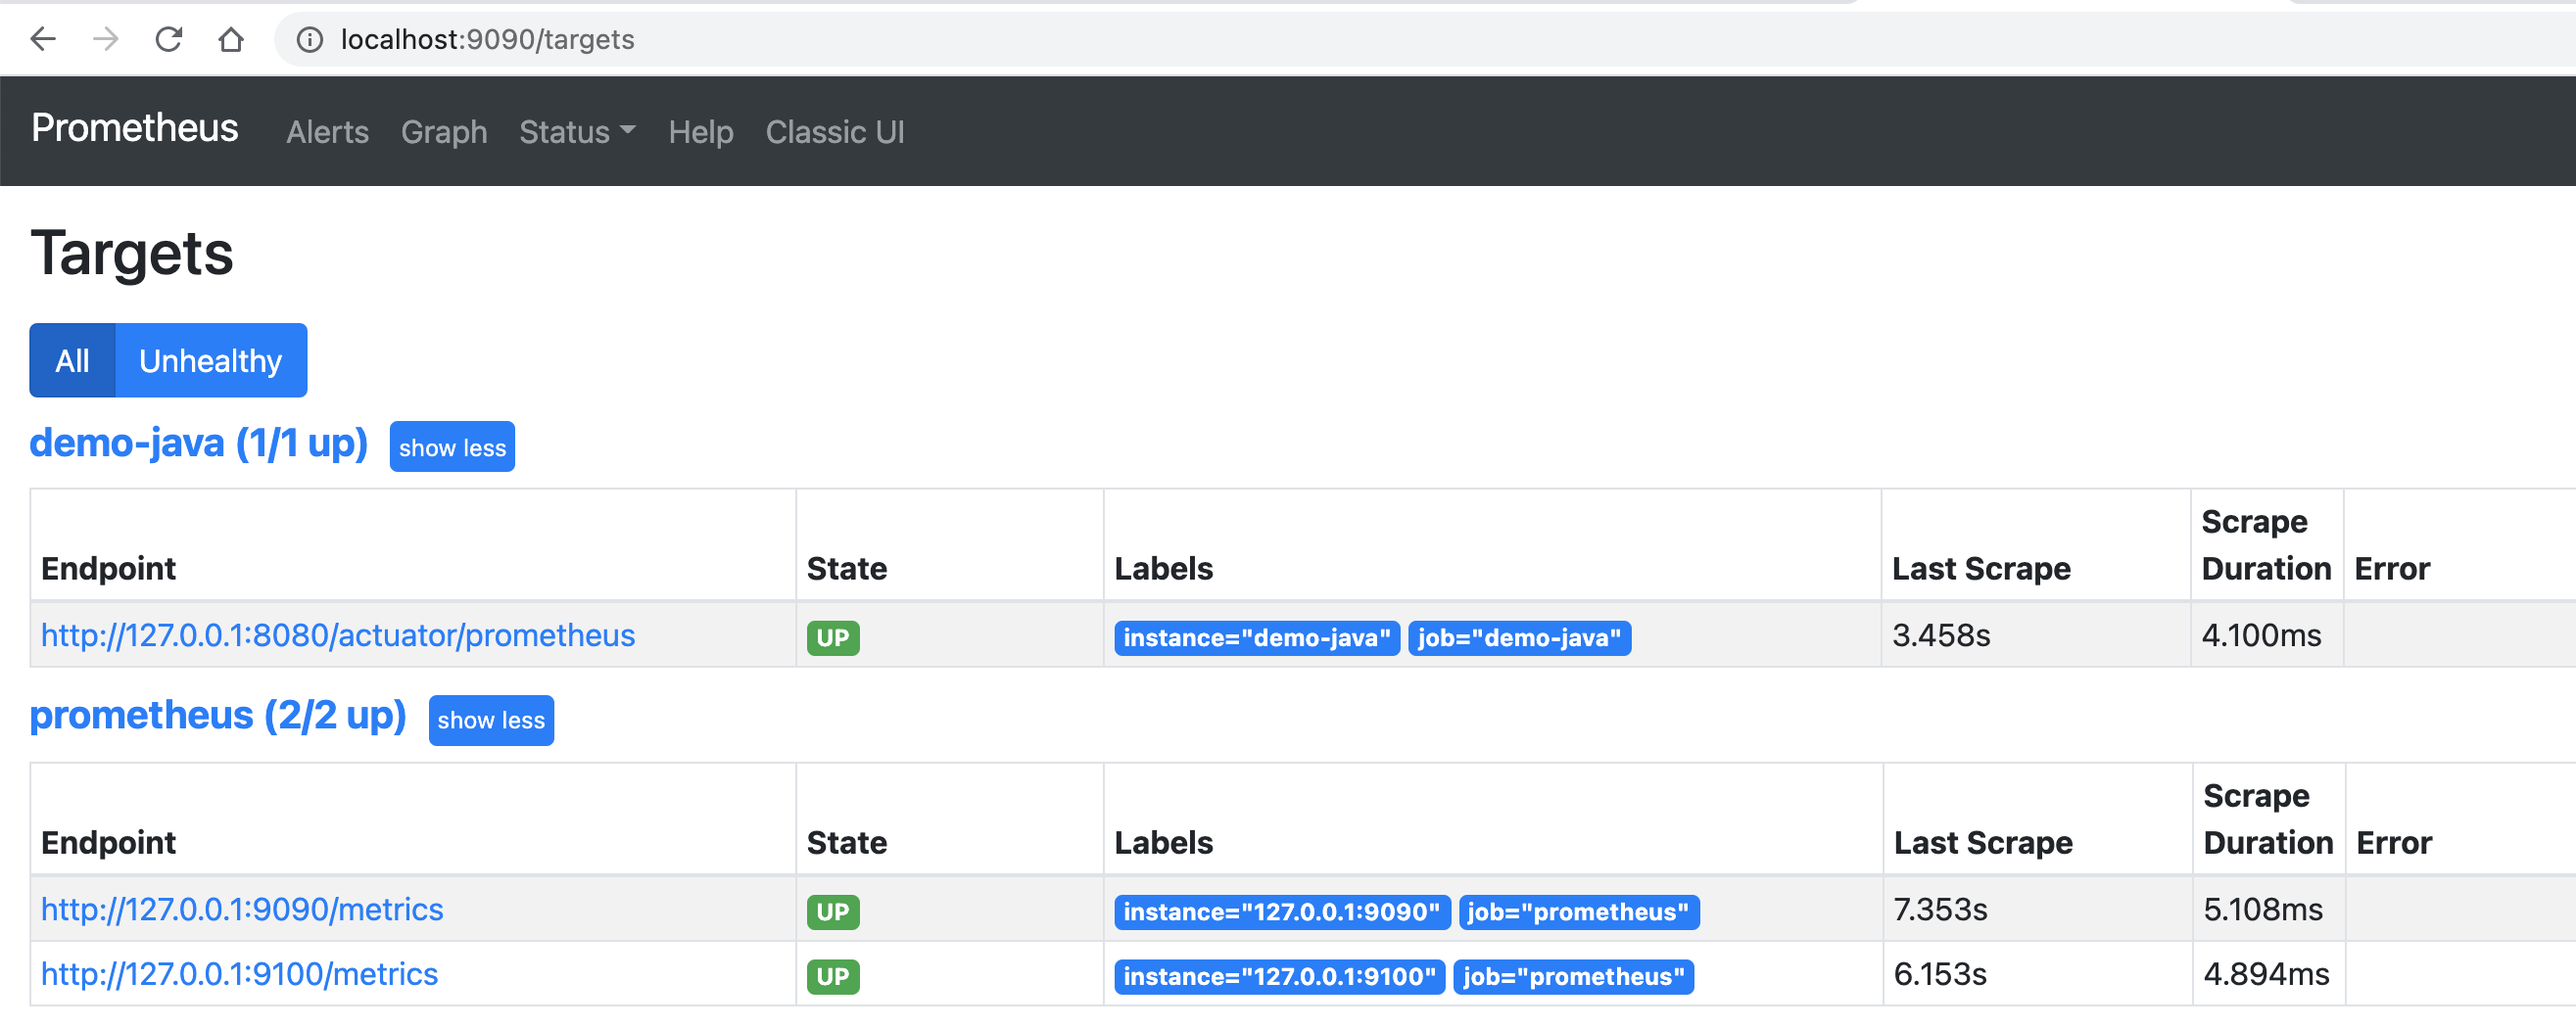Click job="prometheus" badge in 9100 row
Image resolution: width=2576 pixels, height=1028 pixels.
click(x=1574, y=977)
